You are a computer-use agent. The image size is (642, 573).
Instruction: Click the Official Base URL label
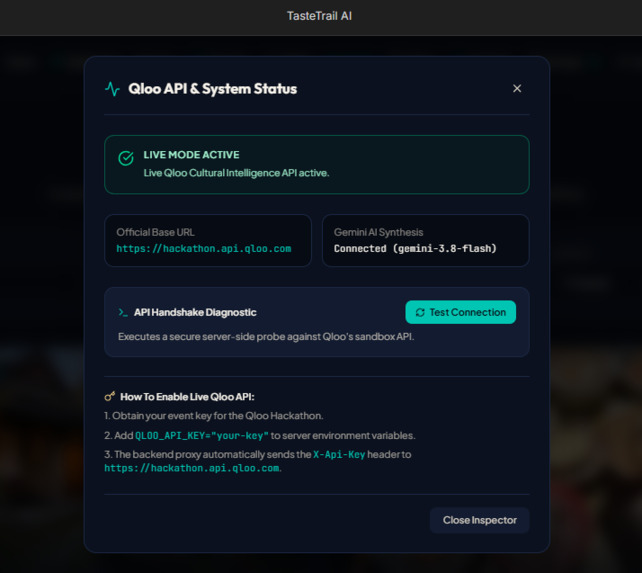pyautogui.click(x=155, y=232)
